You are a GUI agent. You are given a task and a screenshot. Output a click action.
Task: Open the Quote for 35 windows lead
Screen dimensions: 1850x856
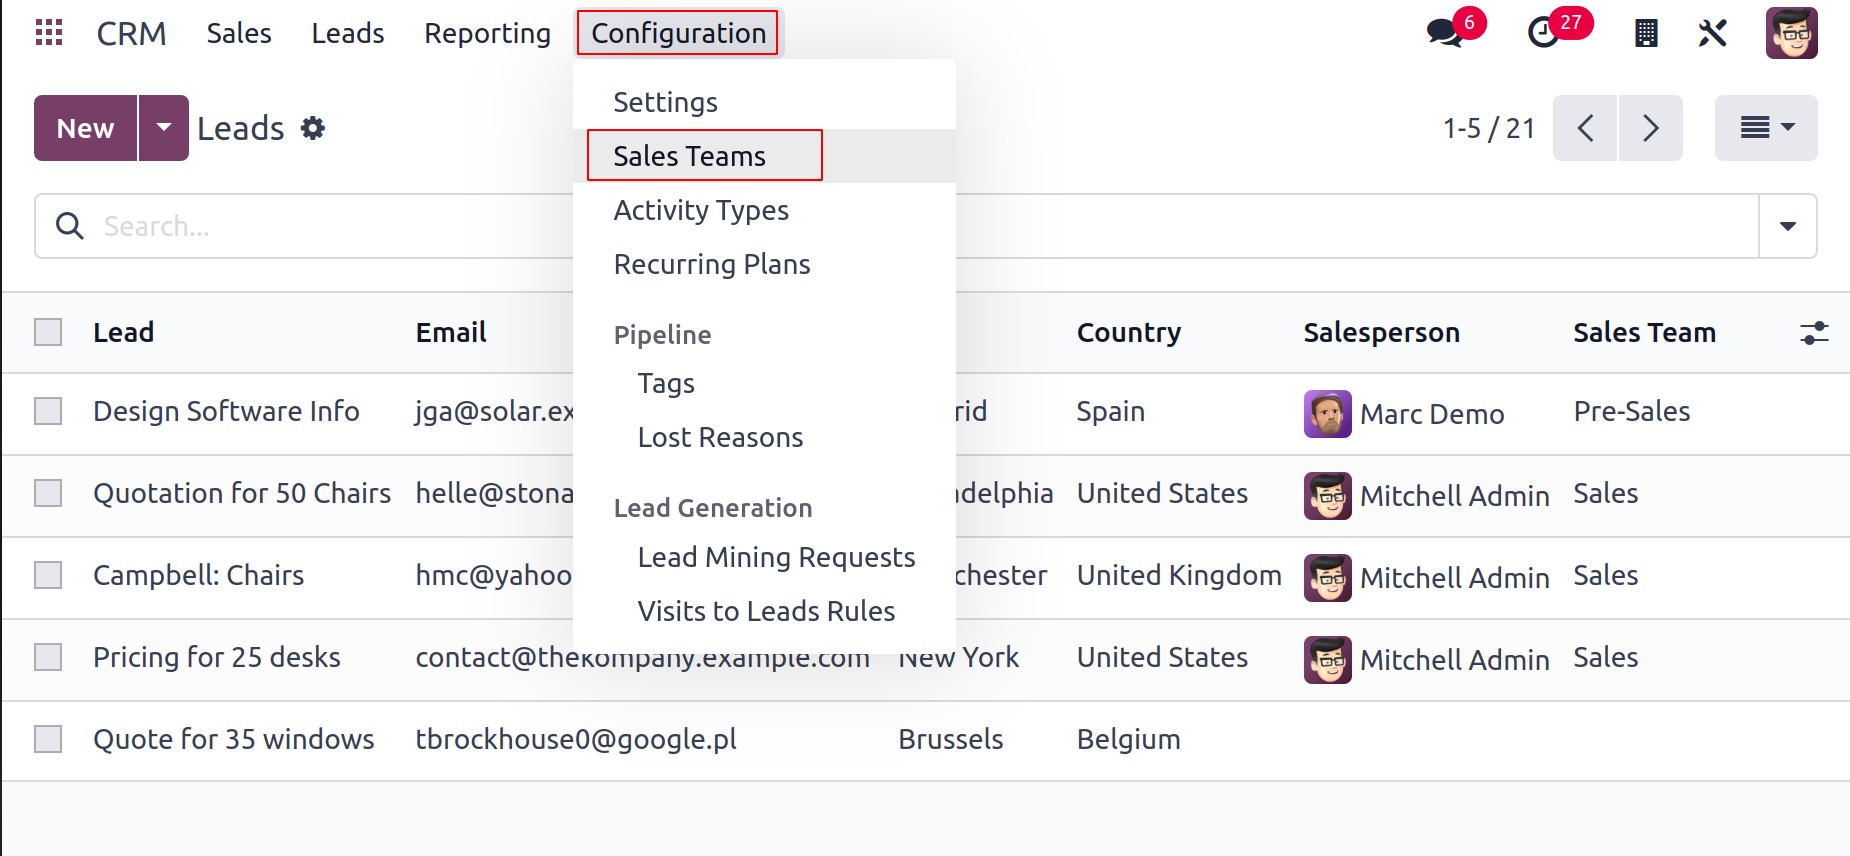[x=234, y=739]
